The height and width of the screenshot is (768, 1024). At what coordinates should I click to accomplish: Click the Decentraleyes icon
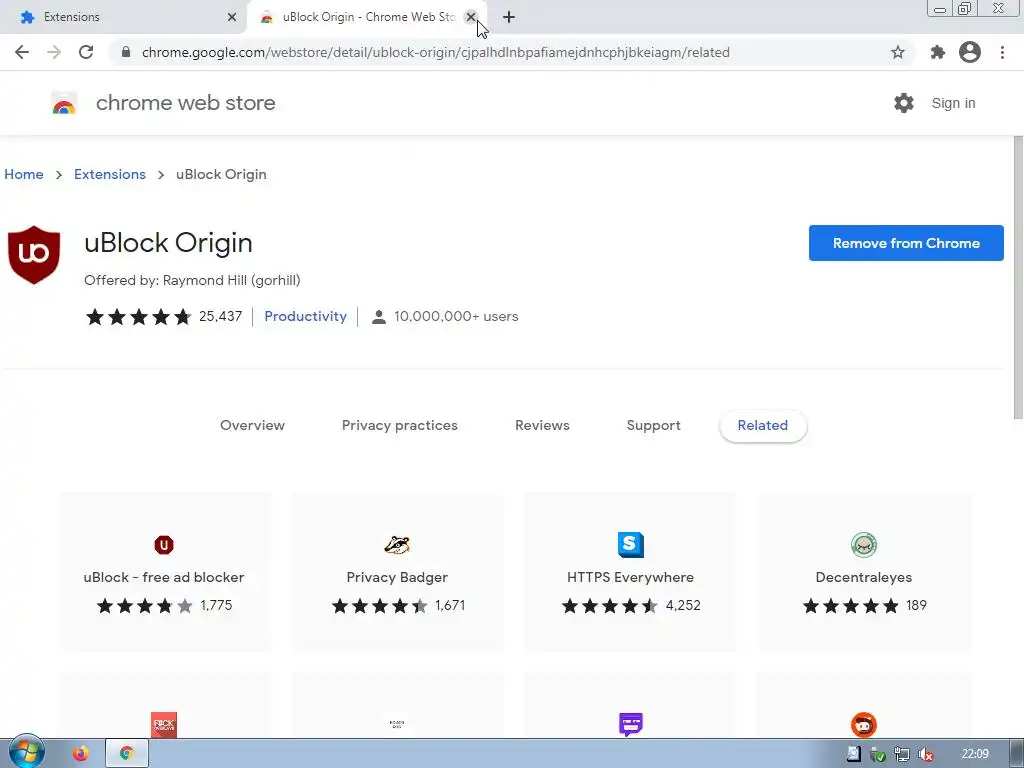(x=864, y=545)
